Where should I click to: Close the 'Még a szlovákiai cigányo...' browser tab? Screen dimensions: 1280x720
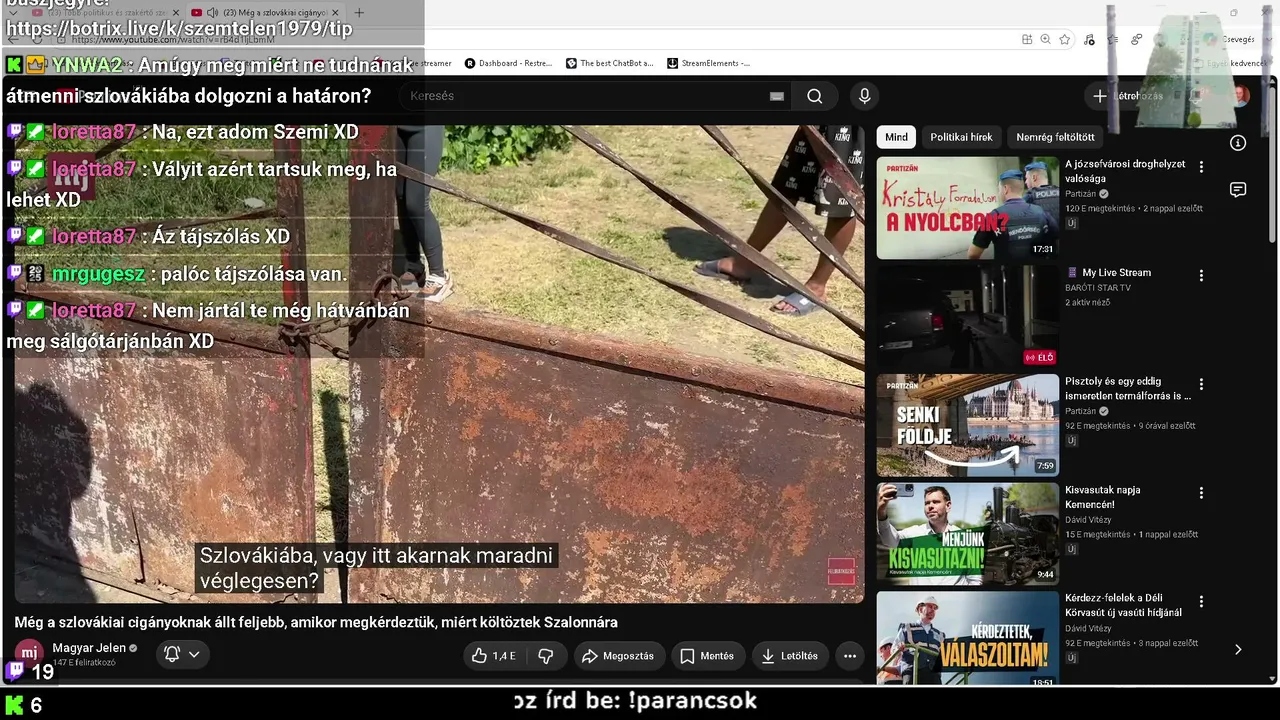coord(335,13)
